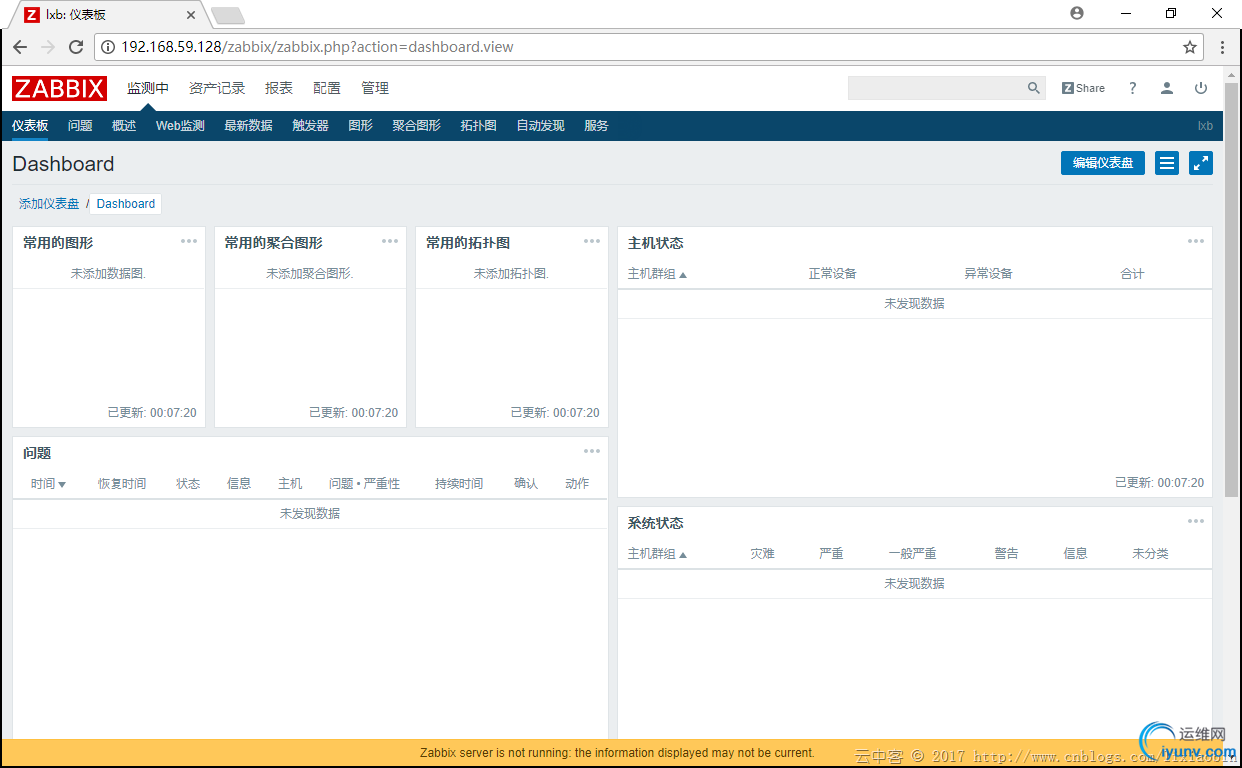Open the dashboard actions list icon
Viewport: 1242px width, 768px height.
[x=1167, y=163]
